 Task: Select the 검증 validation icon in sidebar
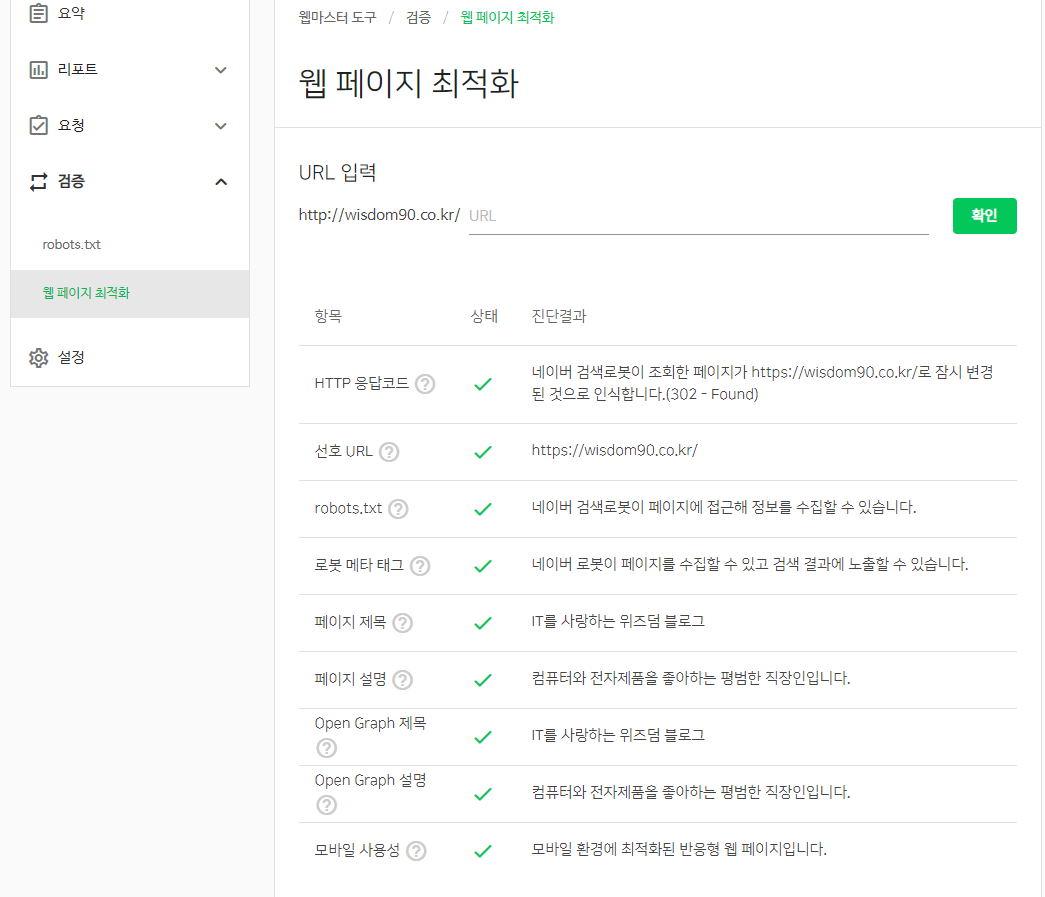click(x=38, y=181)
